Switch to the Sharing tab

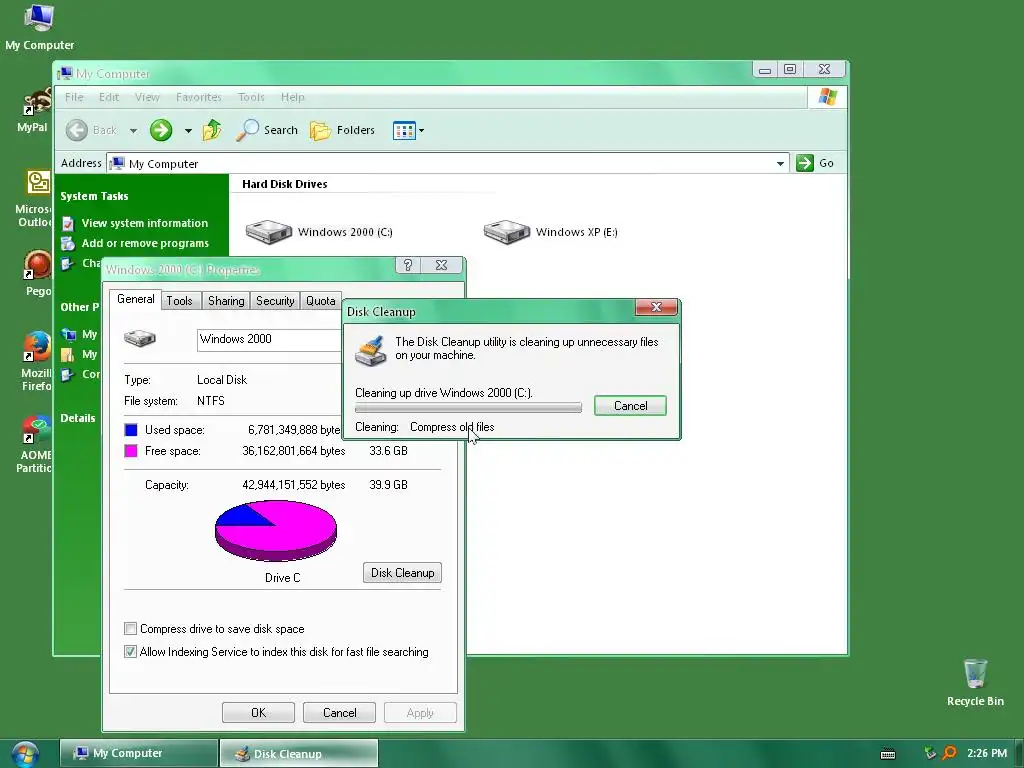click(226, 300)
